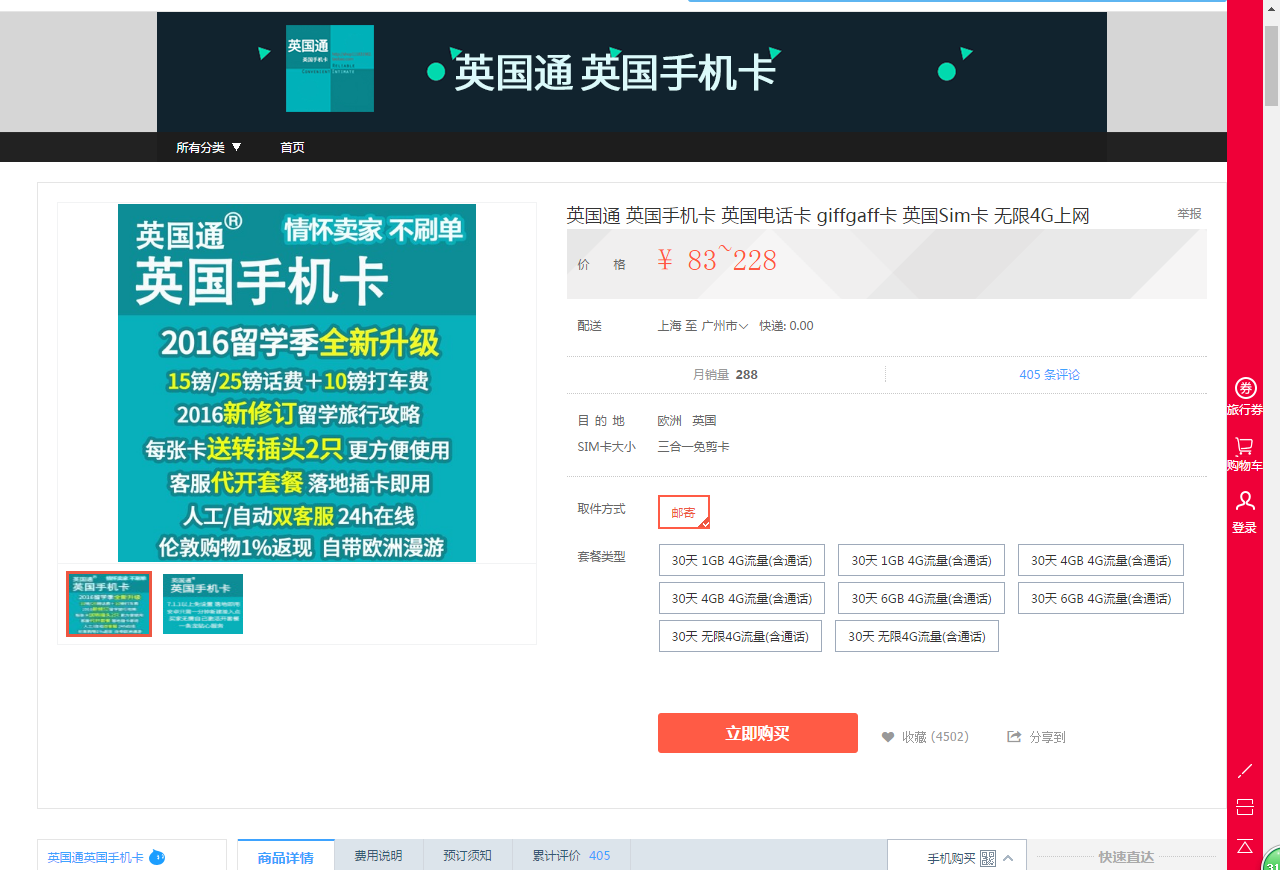Click the pencil feedback icon in red sidebar
This screenshot has width=1280, height=870.
coord(1245,770)
